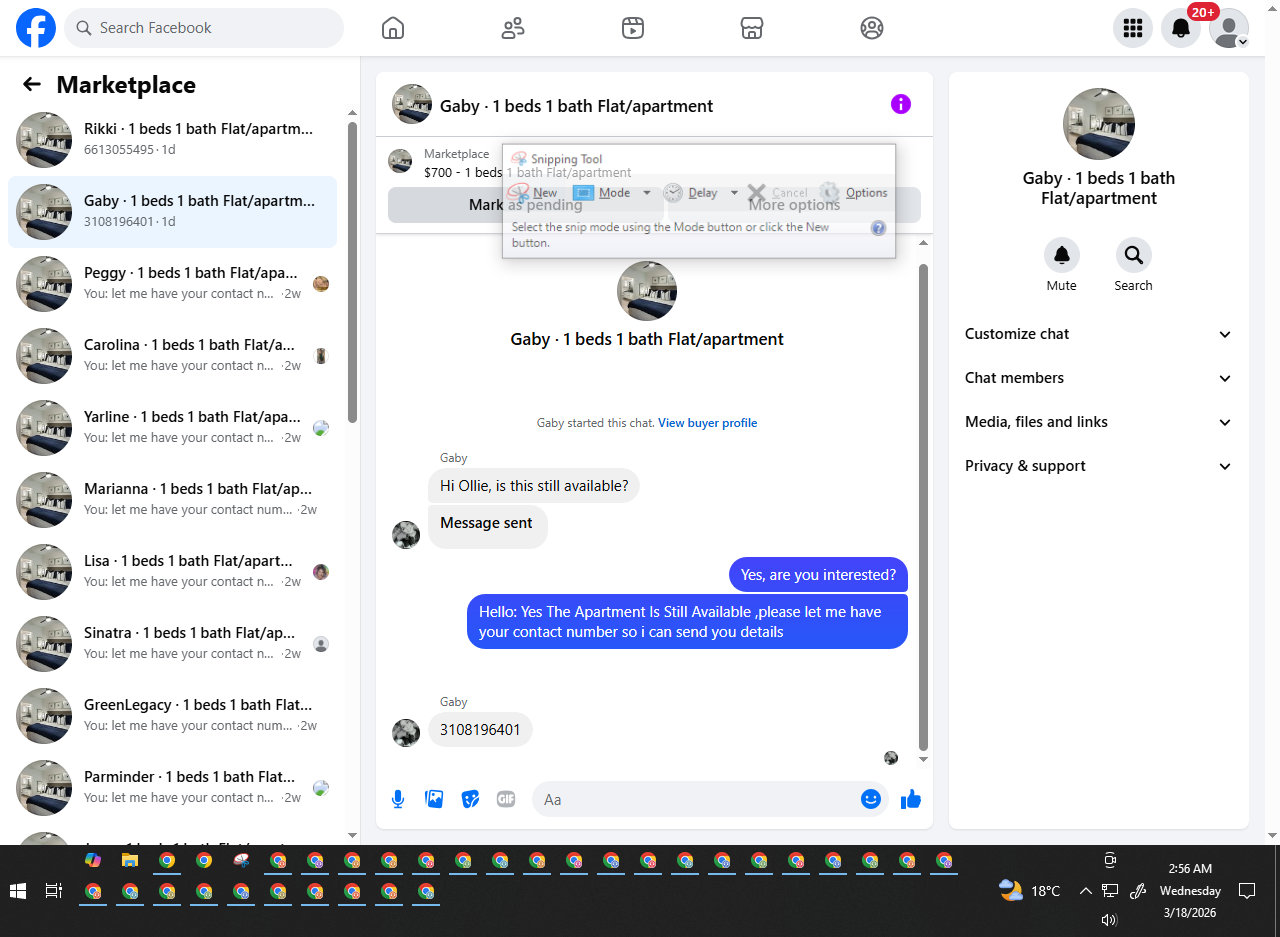The height and width of the screenshot is (937, 1280).
Task: Send a voice clip microphone icon
Action: (398, 799)
